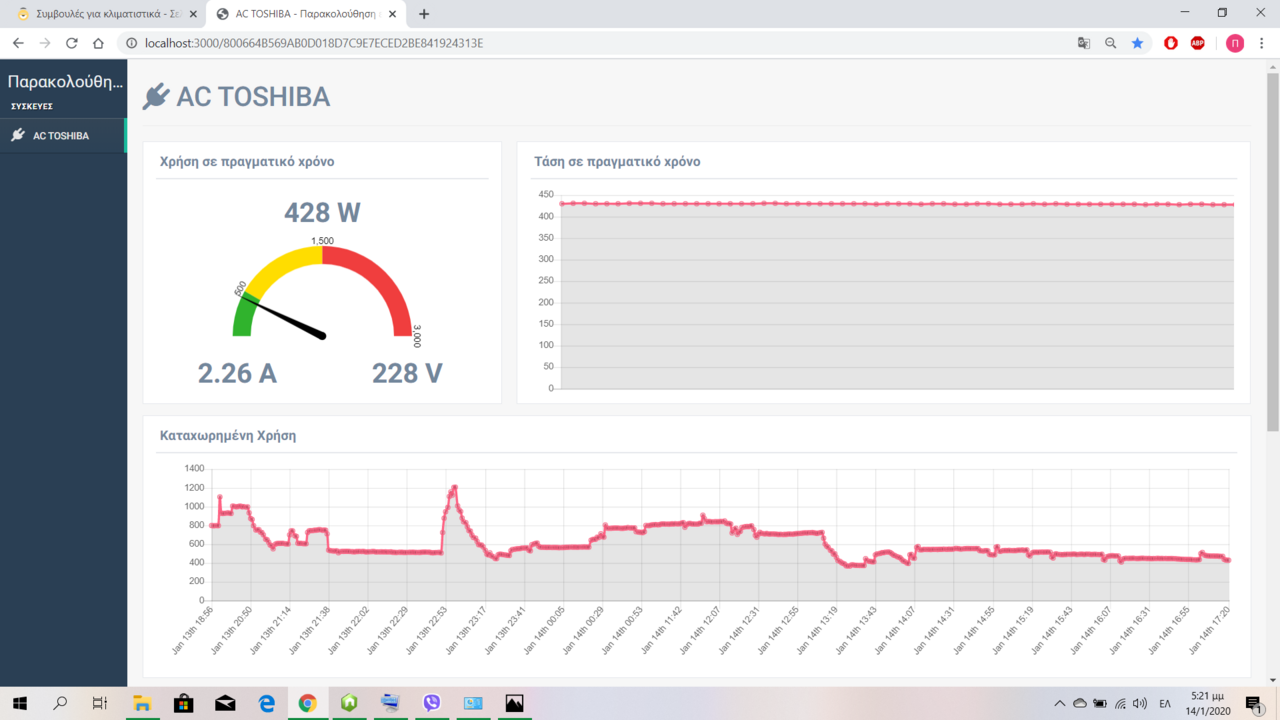Open the Wi-Fi network tray icon
This screenshot has width=1280, height=720.
pos(1120,704)
